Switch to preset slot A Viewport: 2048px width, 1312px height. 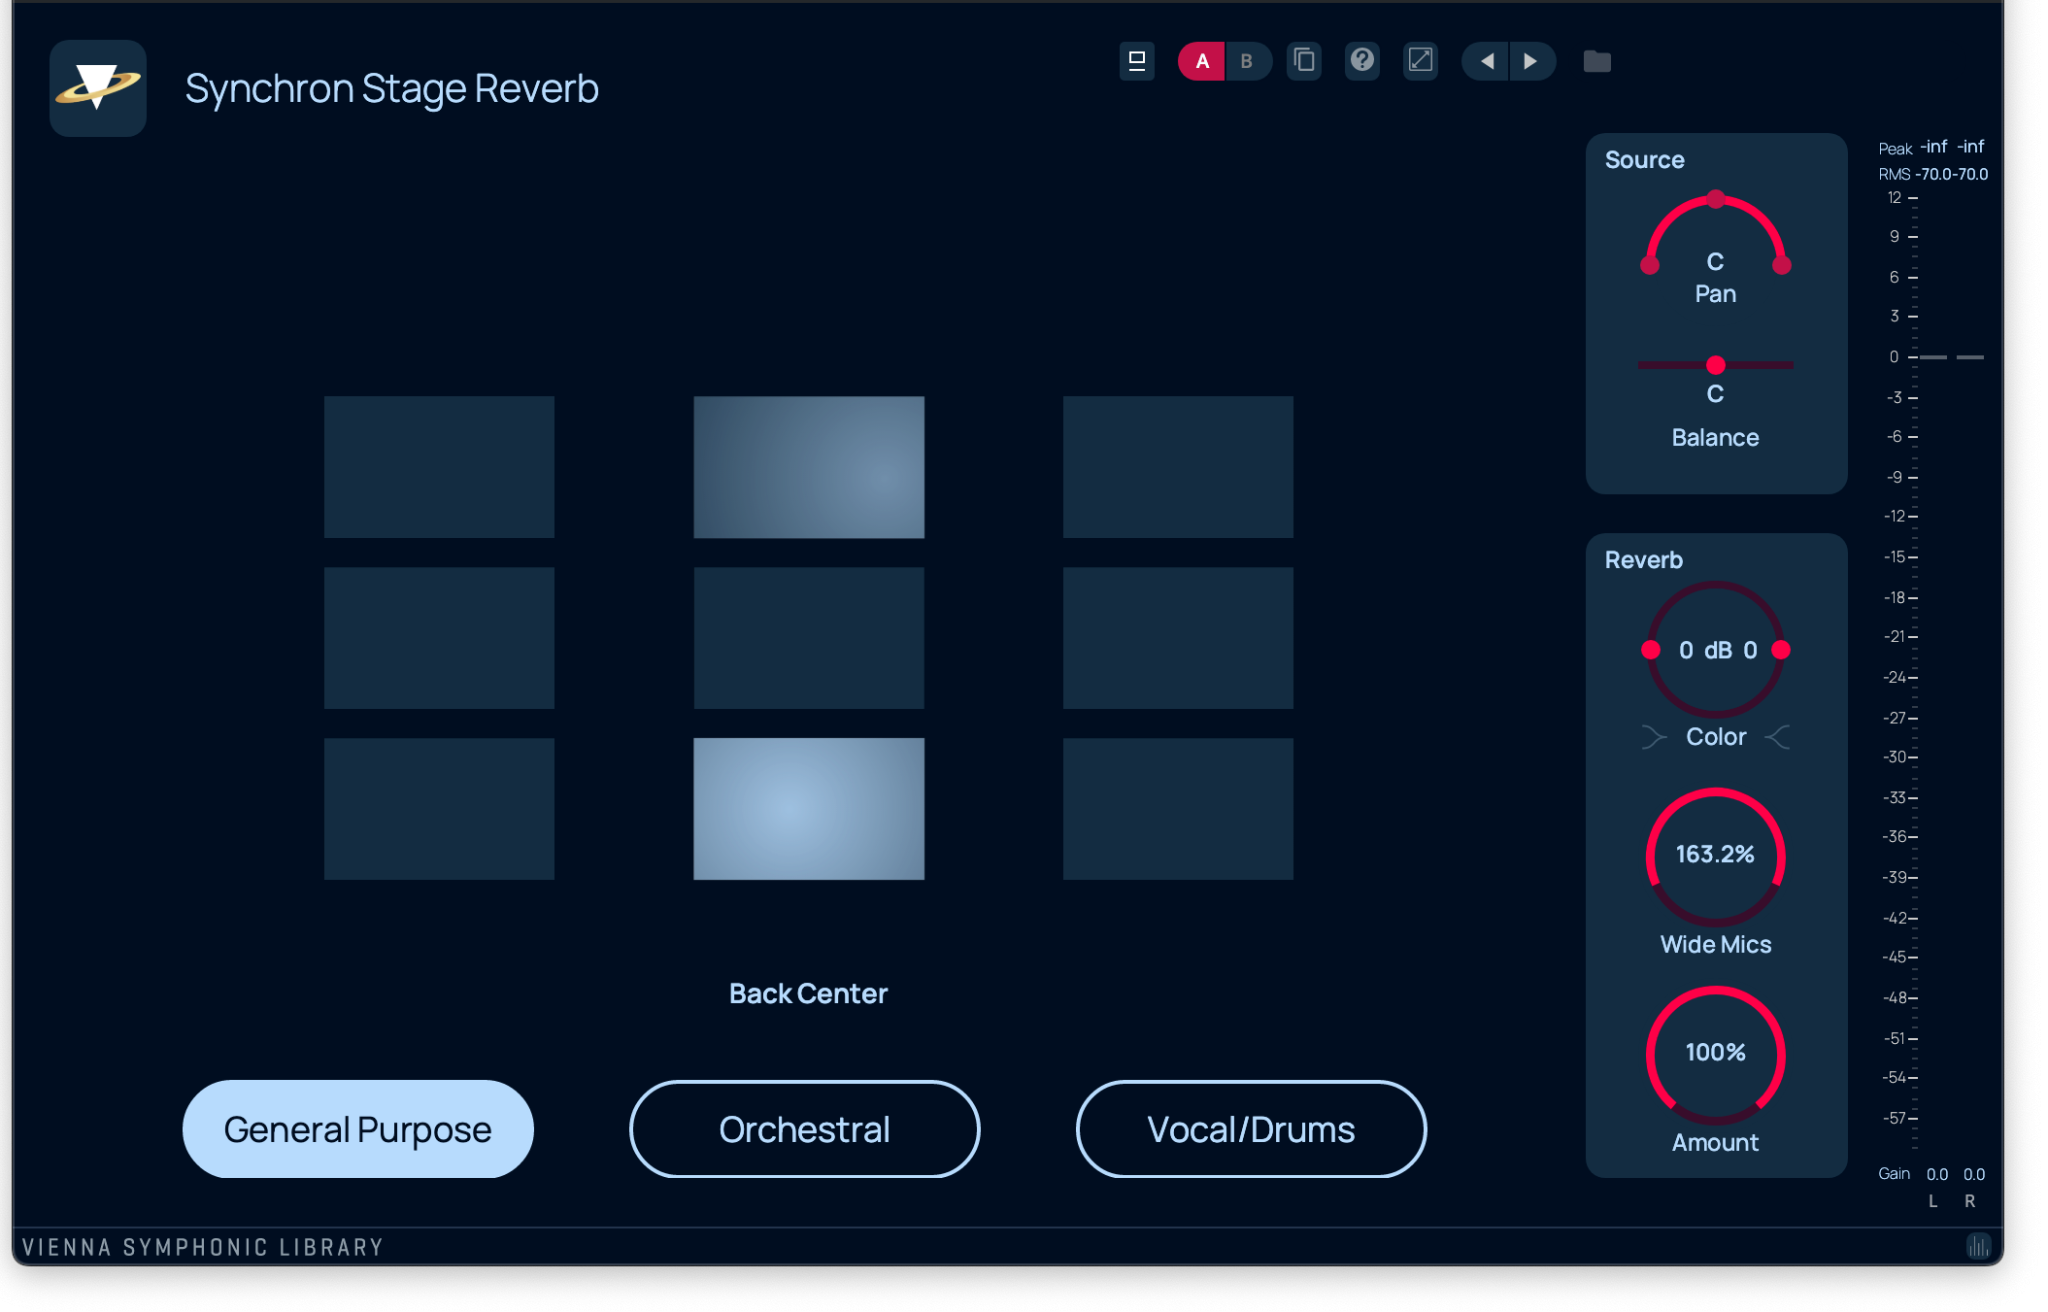(x=1202, y=61)
